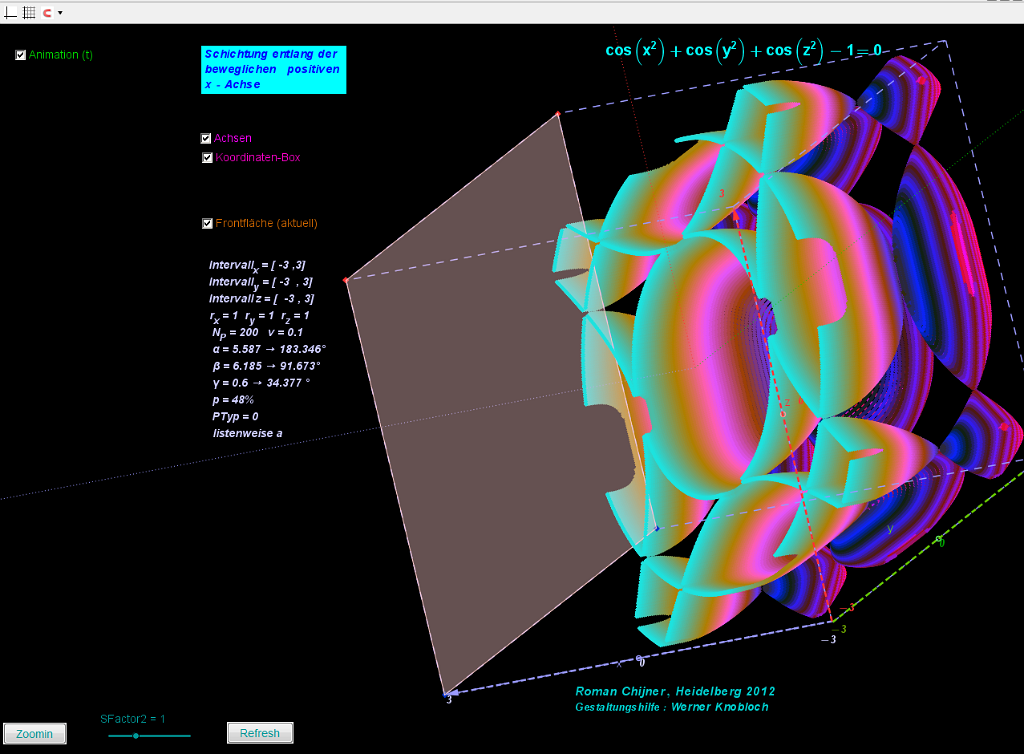Click the cyan 'Schichtung entlang' text box

273,70
